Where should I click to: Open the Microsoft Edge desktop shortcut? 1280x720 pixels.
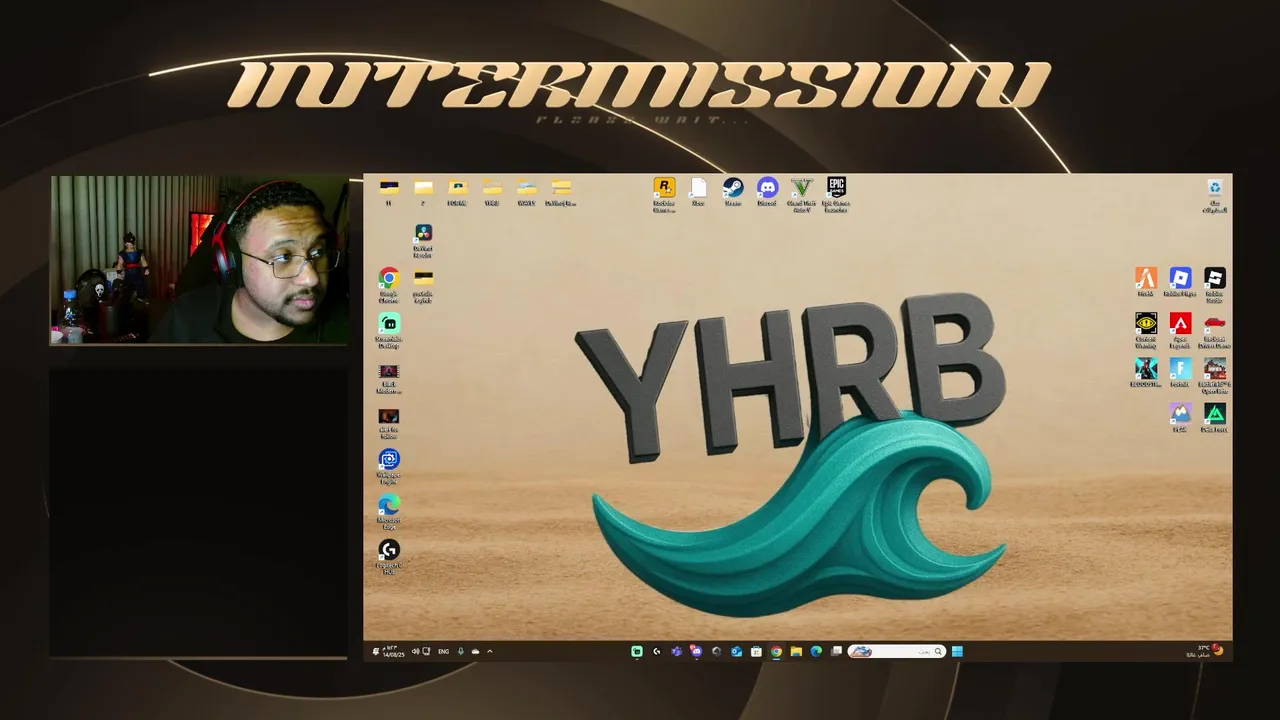[x=389, y=511]
